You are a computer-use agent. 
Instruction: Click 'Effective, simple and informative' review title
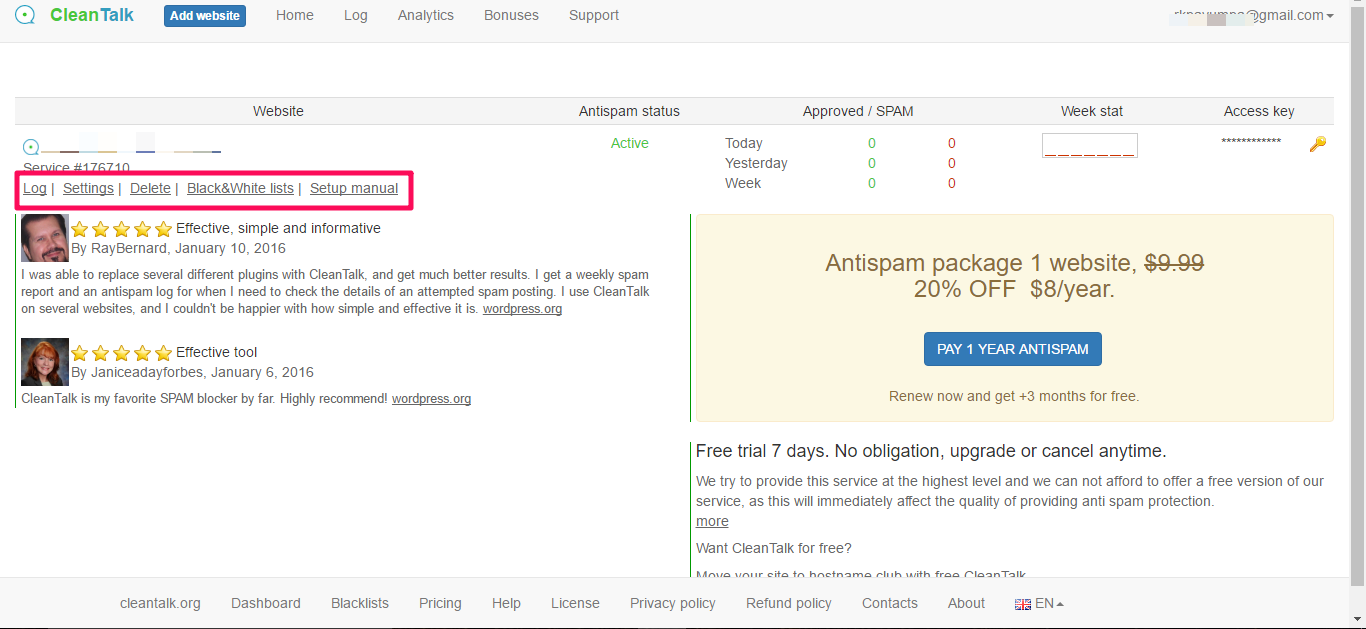(278, 228)
